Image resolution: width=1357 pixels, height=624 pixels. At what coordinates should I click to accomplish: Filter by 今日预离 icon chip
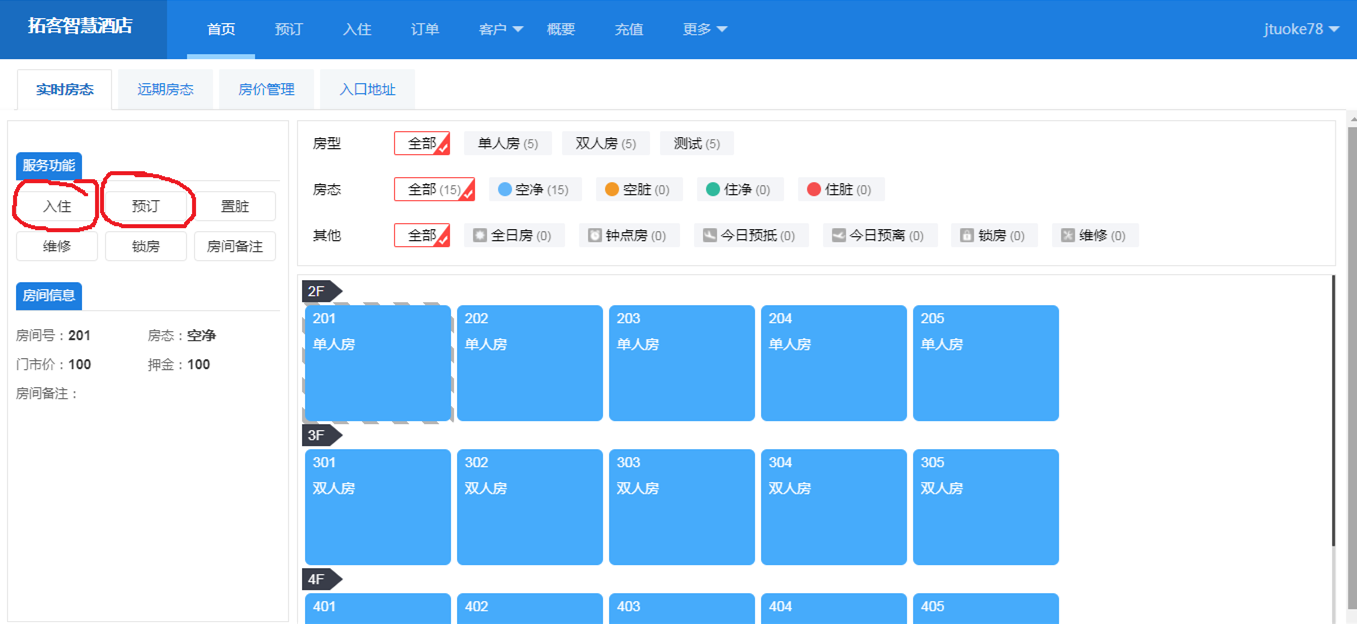coord(880,236)
